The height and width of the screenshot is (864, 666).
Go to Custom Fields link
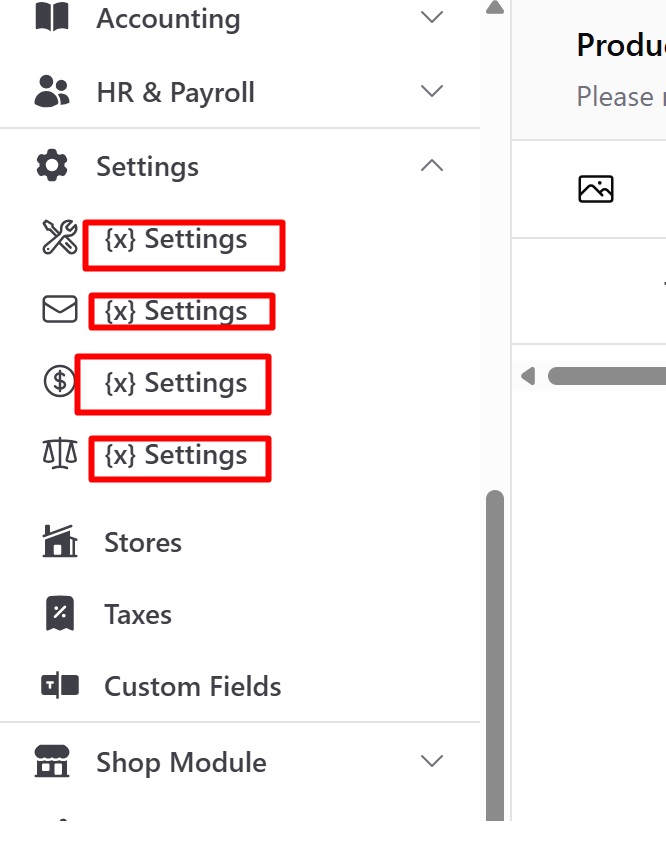click(193, 687)
